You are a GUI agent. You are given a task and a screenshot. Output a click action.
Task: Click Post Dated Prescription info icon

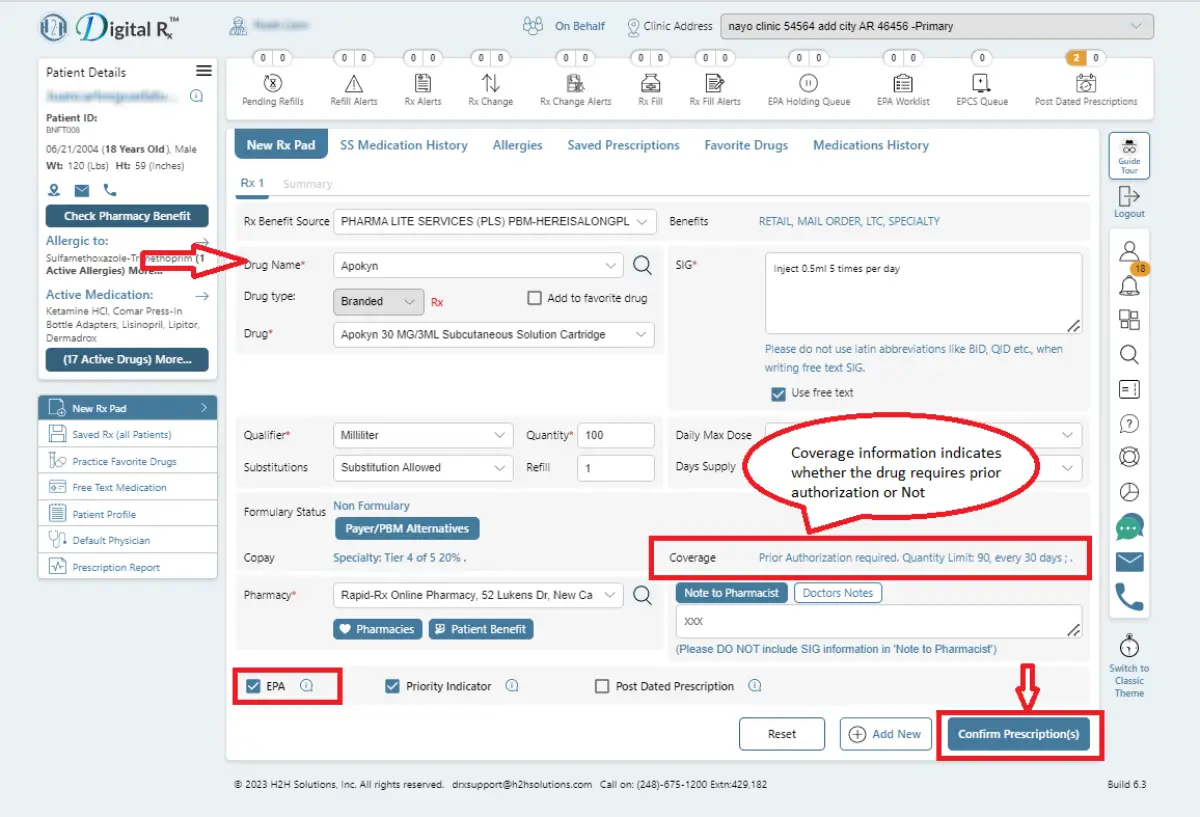[755, 686]
